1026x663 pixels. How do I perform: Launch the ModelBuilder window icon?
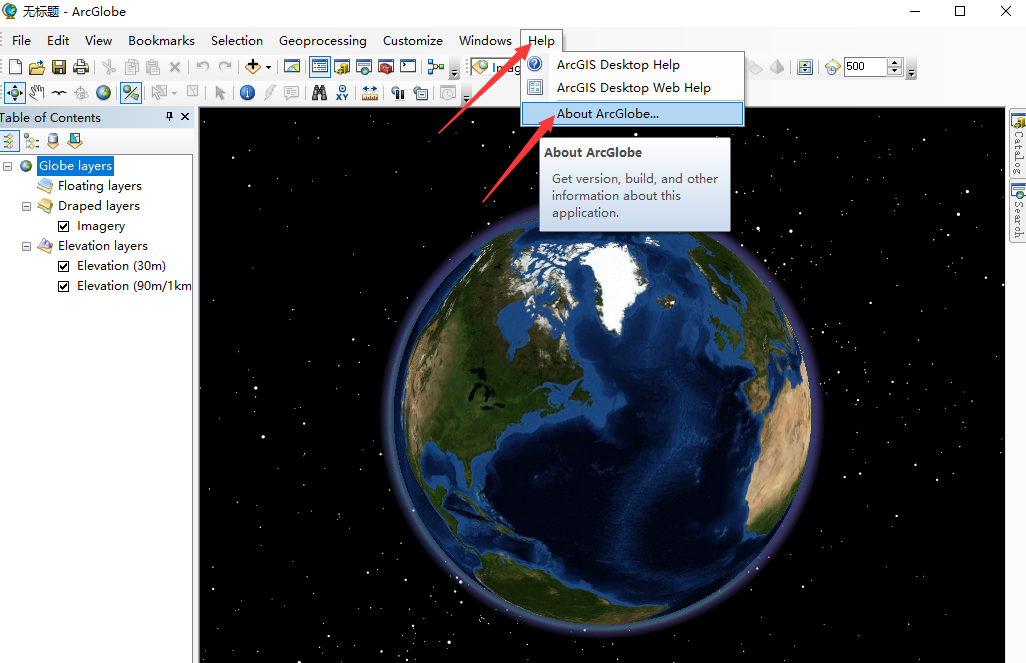435,67
